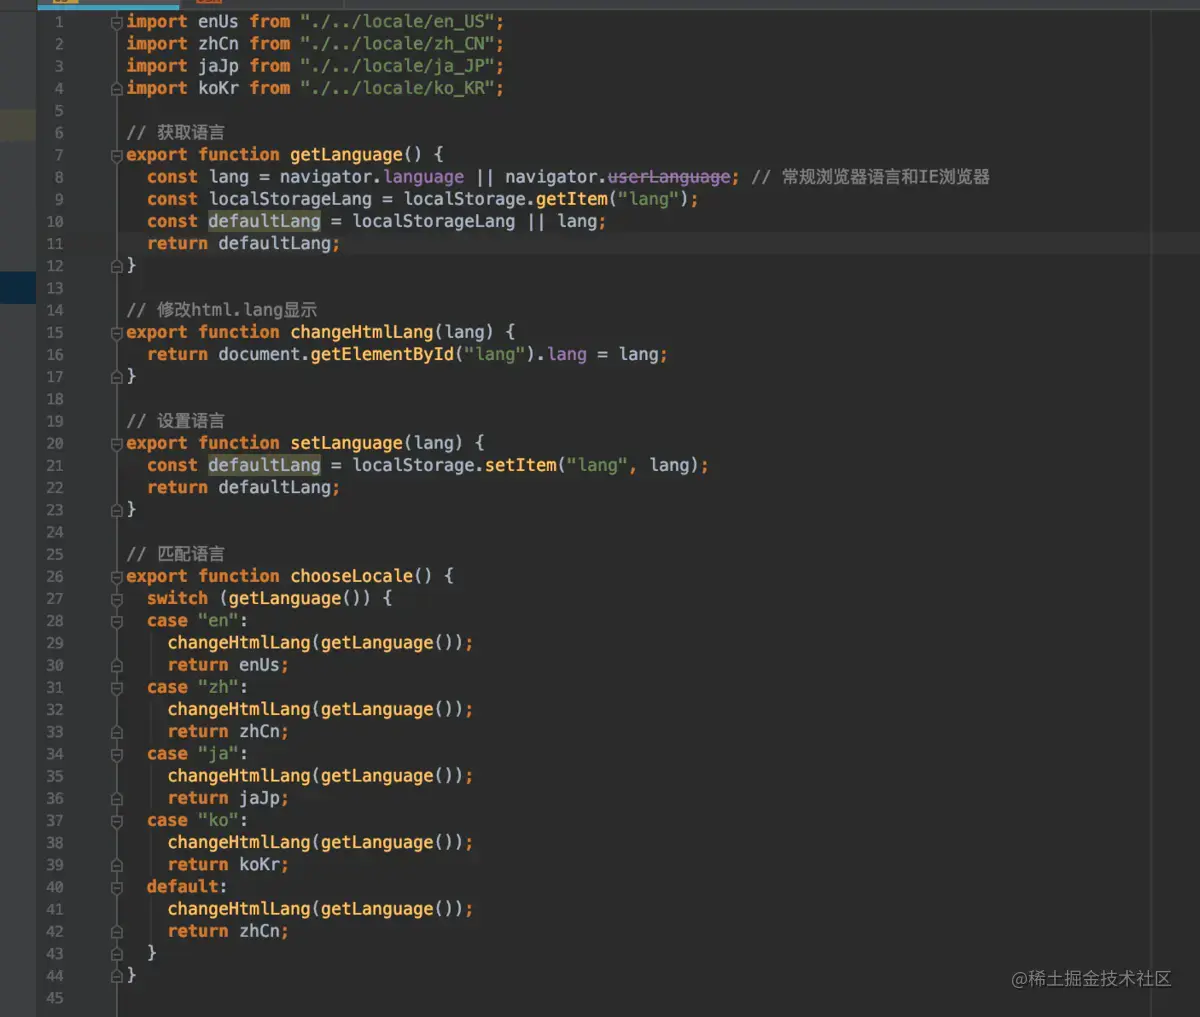Click gutter line number 26
1200x1017 pixels.
pyautogui.click(x=55, y=577)
